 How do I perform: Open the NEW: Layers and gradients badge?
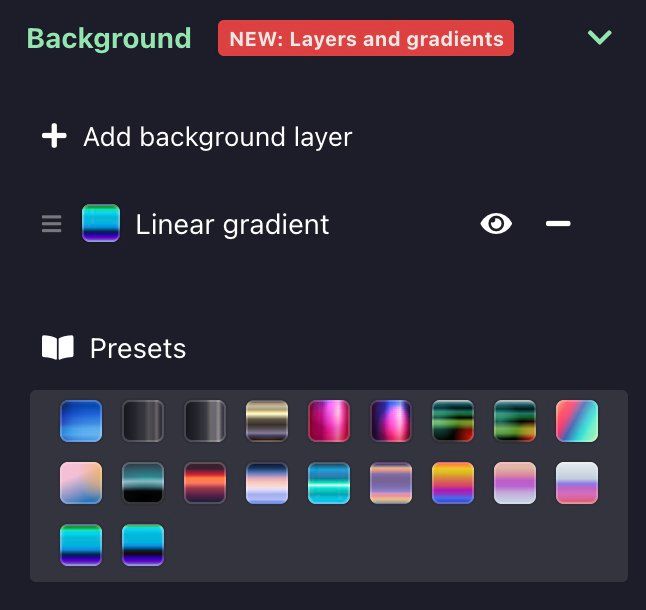(x=366, y=38)
